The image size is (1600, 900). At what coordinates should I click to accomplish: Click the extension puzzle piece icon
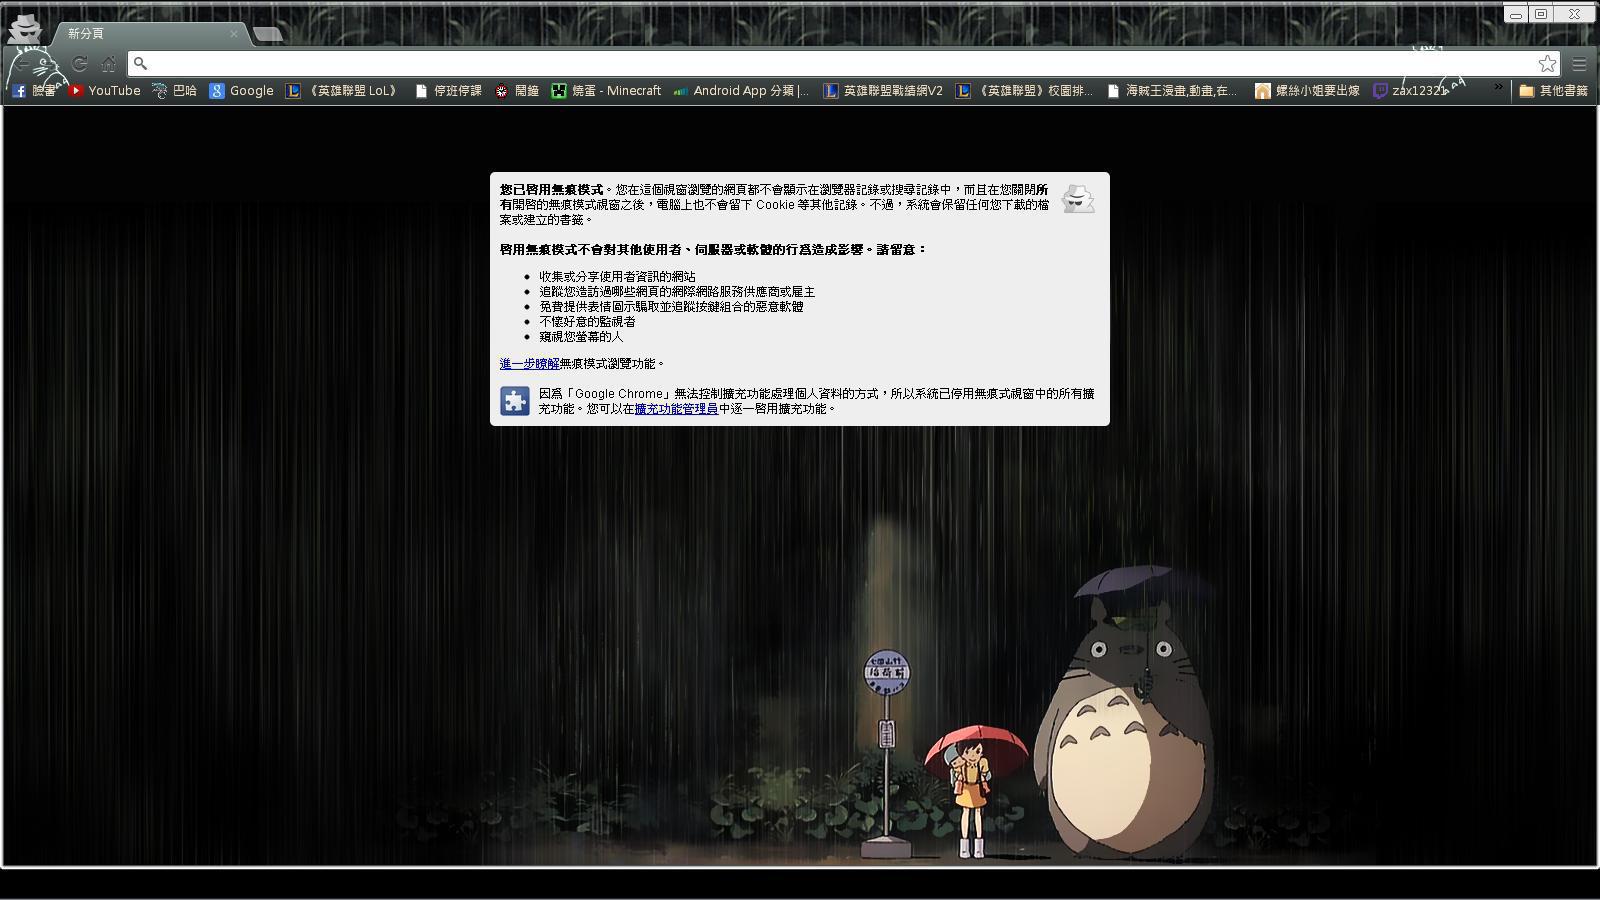pos(515,401)
